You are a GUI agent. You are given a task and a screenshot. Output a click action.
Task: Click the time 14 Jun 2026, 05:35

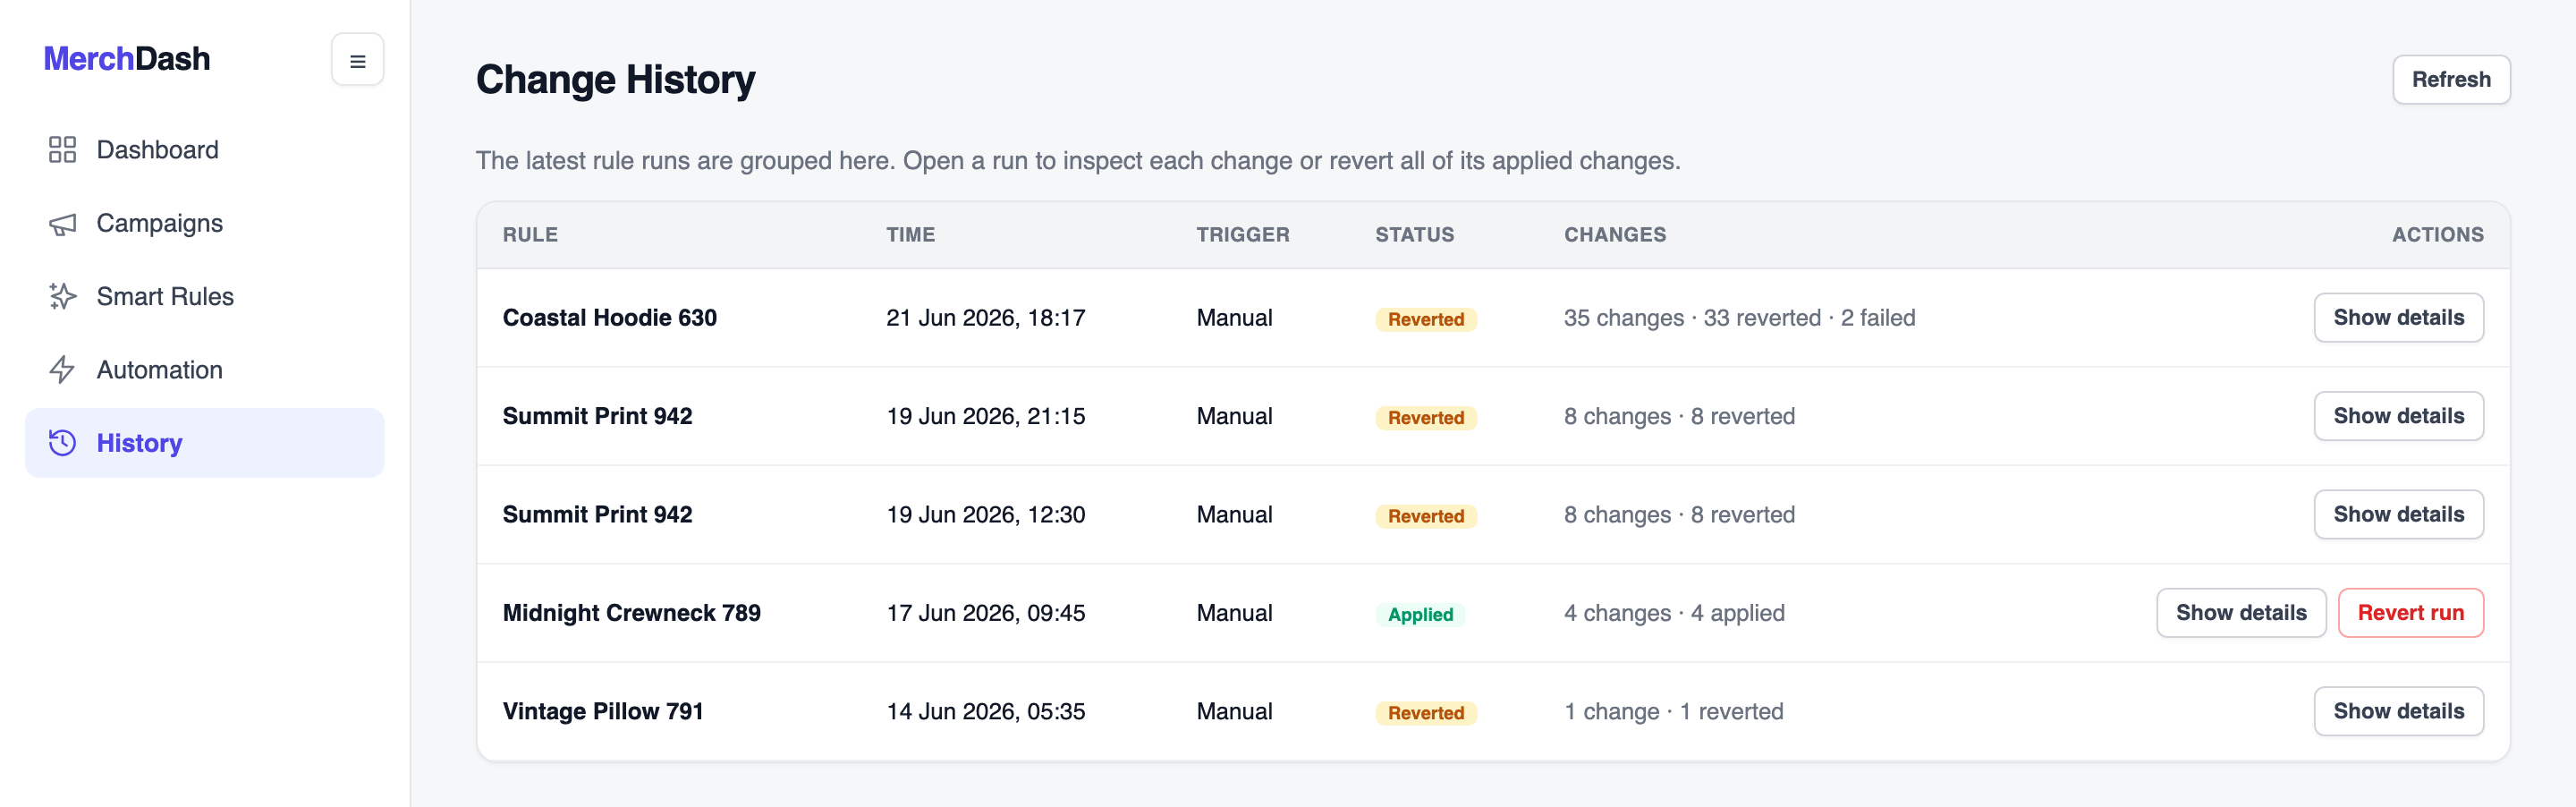(x=985, y=712)
